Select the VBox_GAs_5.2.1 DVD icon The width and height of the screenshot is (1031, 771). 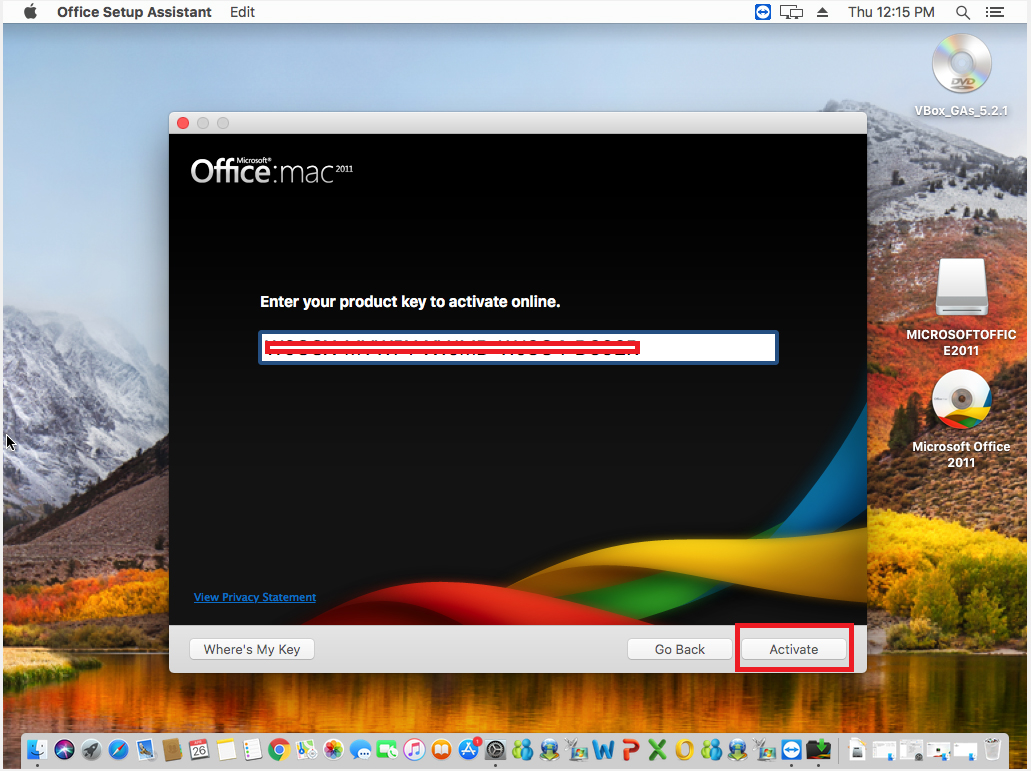(961, 64)
